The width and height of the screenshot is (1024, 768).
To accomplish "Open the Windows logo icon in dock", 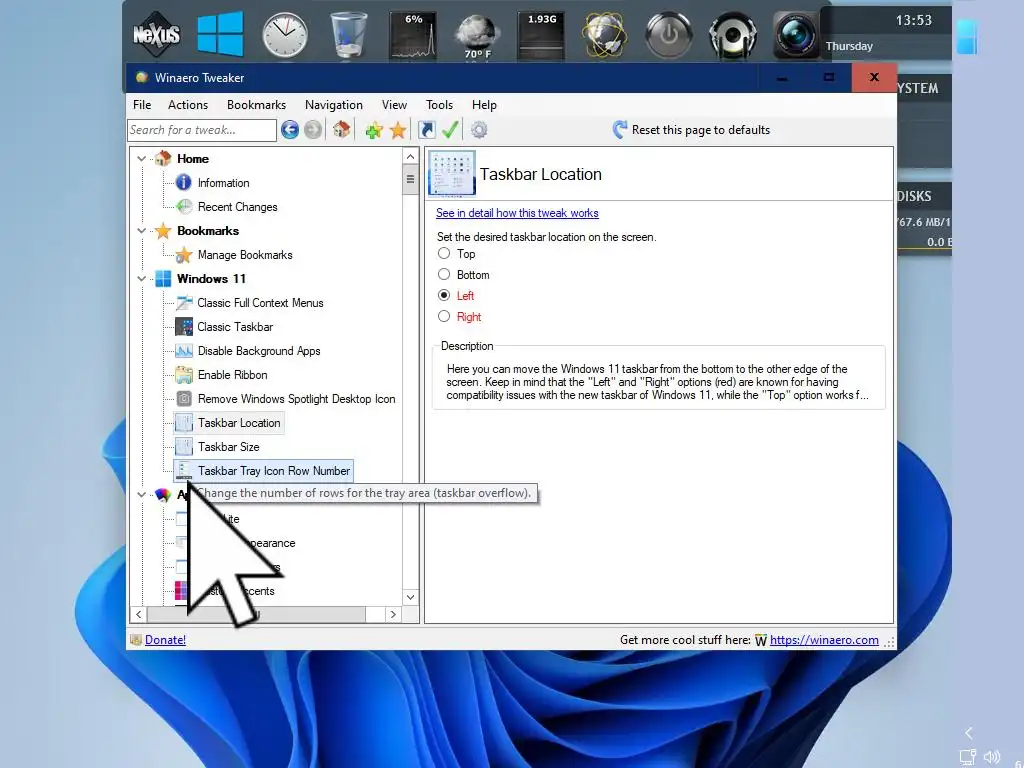I will pyautogui.click(x=220, y=33).
